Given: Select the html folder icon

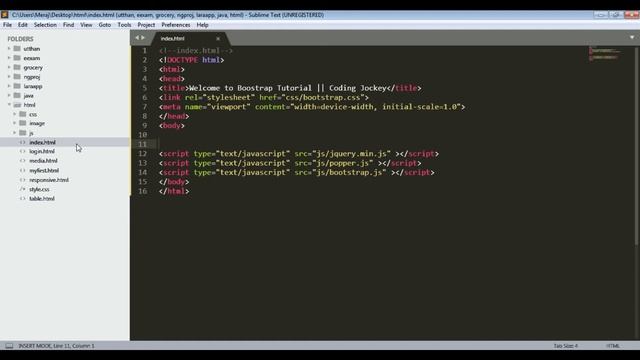Looking at the screenshot, I should [17, 105].
